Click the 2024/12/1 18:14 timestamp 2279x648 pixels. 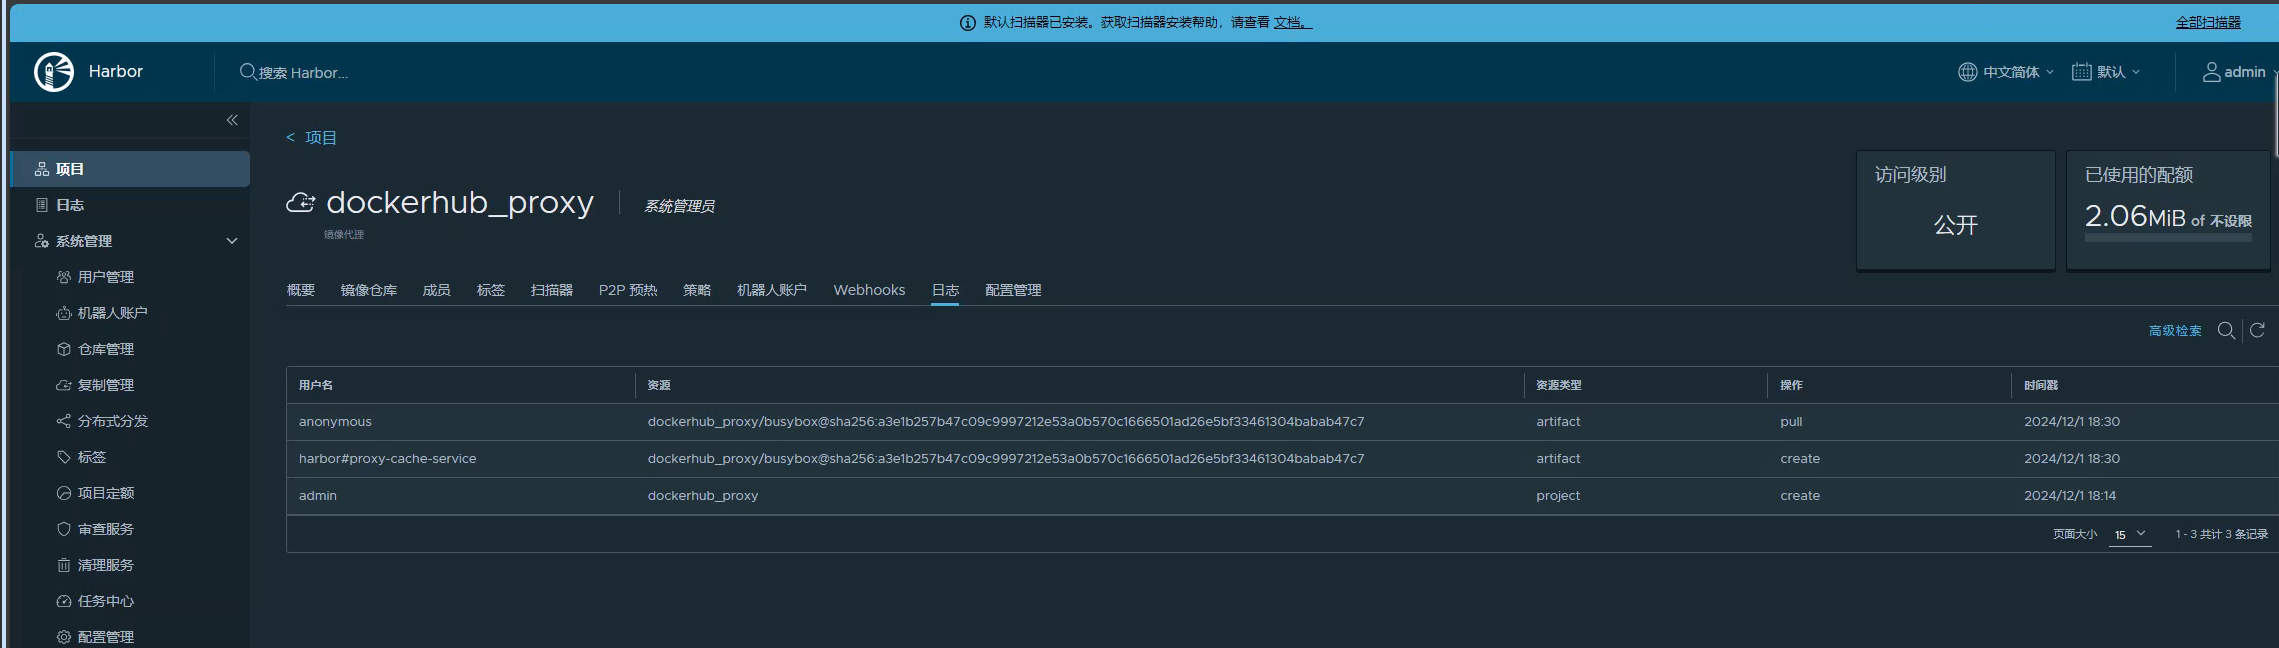(2070, 496)
